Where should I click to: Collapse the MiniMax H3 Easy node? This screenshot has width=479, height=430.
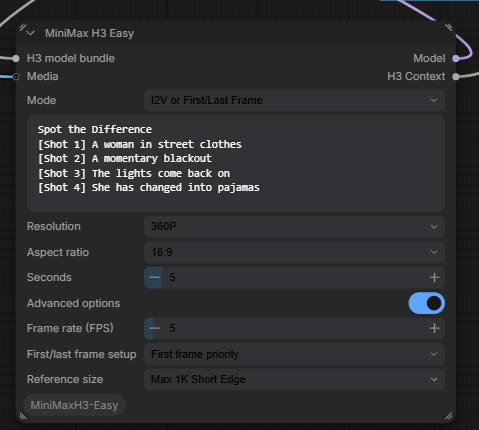click(31, 33)
